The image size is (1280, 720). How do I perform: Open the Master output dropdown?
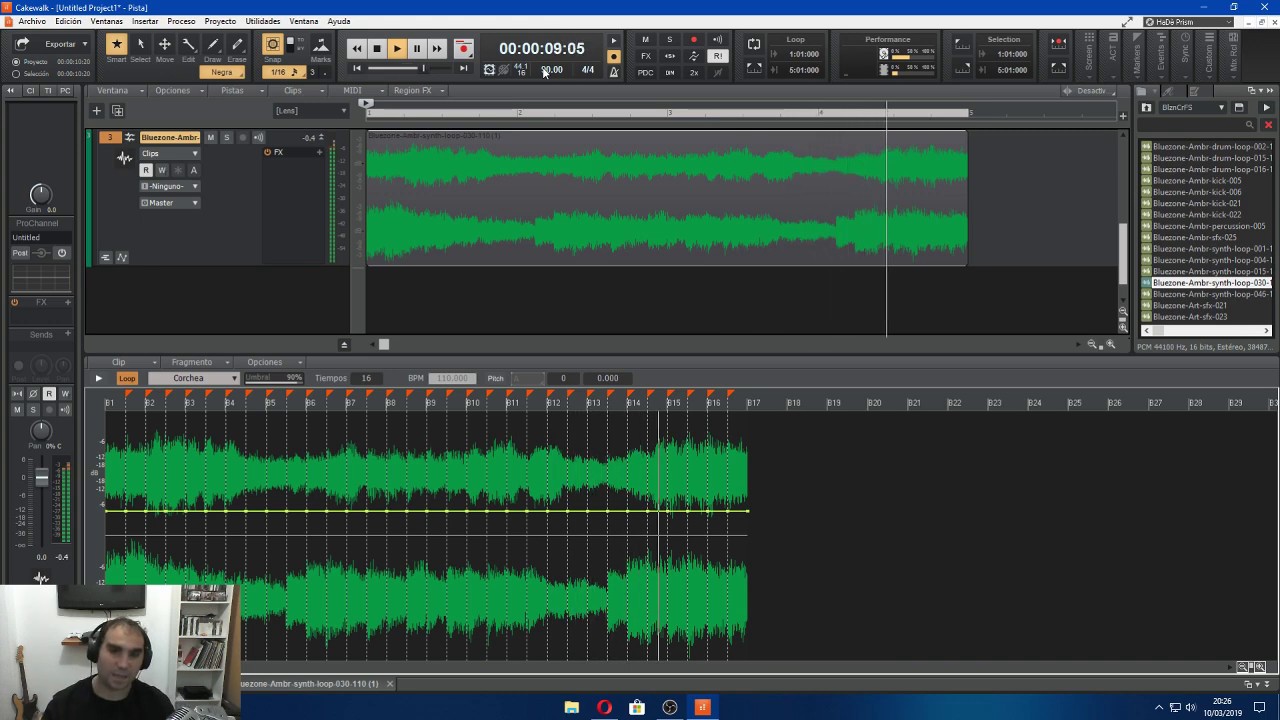coord(169,203)
